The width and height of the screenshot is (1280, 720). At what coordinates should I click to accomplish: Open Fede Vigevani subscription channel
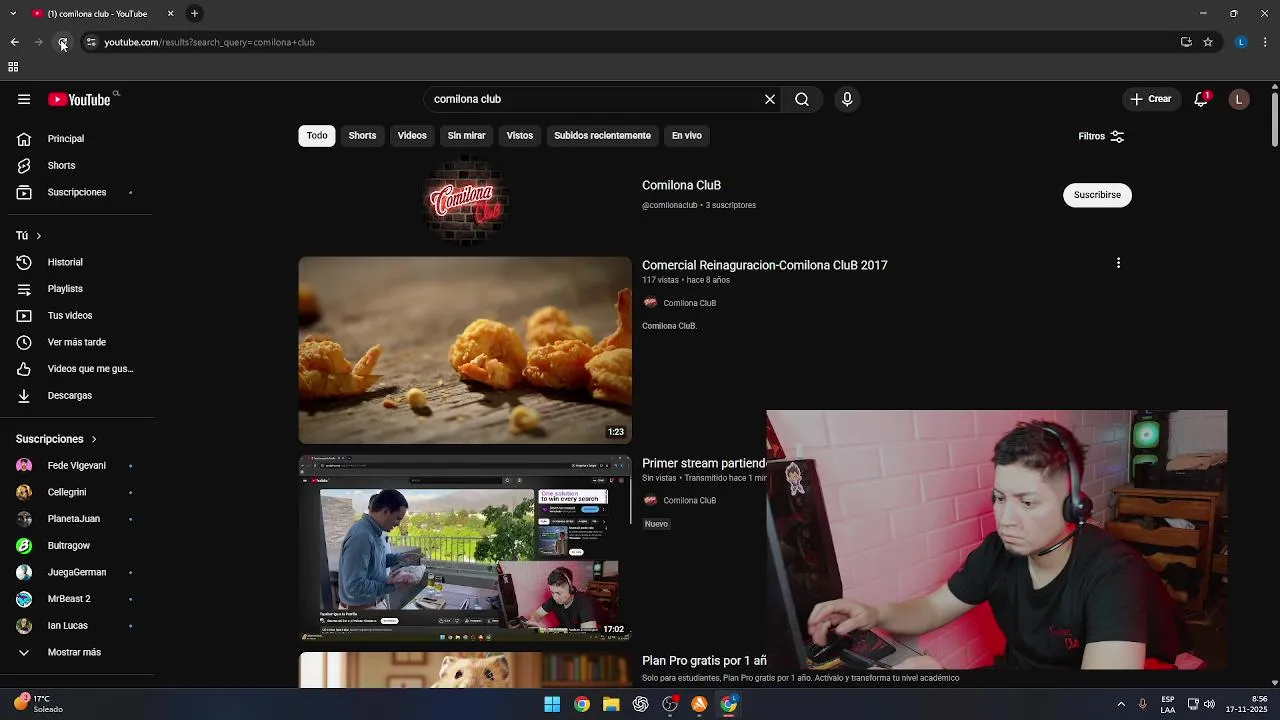[x=76, y=465]
